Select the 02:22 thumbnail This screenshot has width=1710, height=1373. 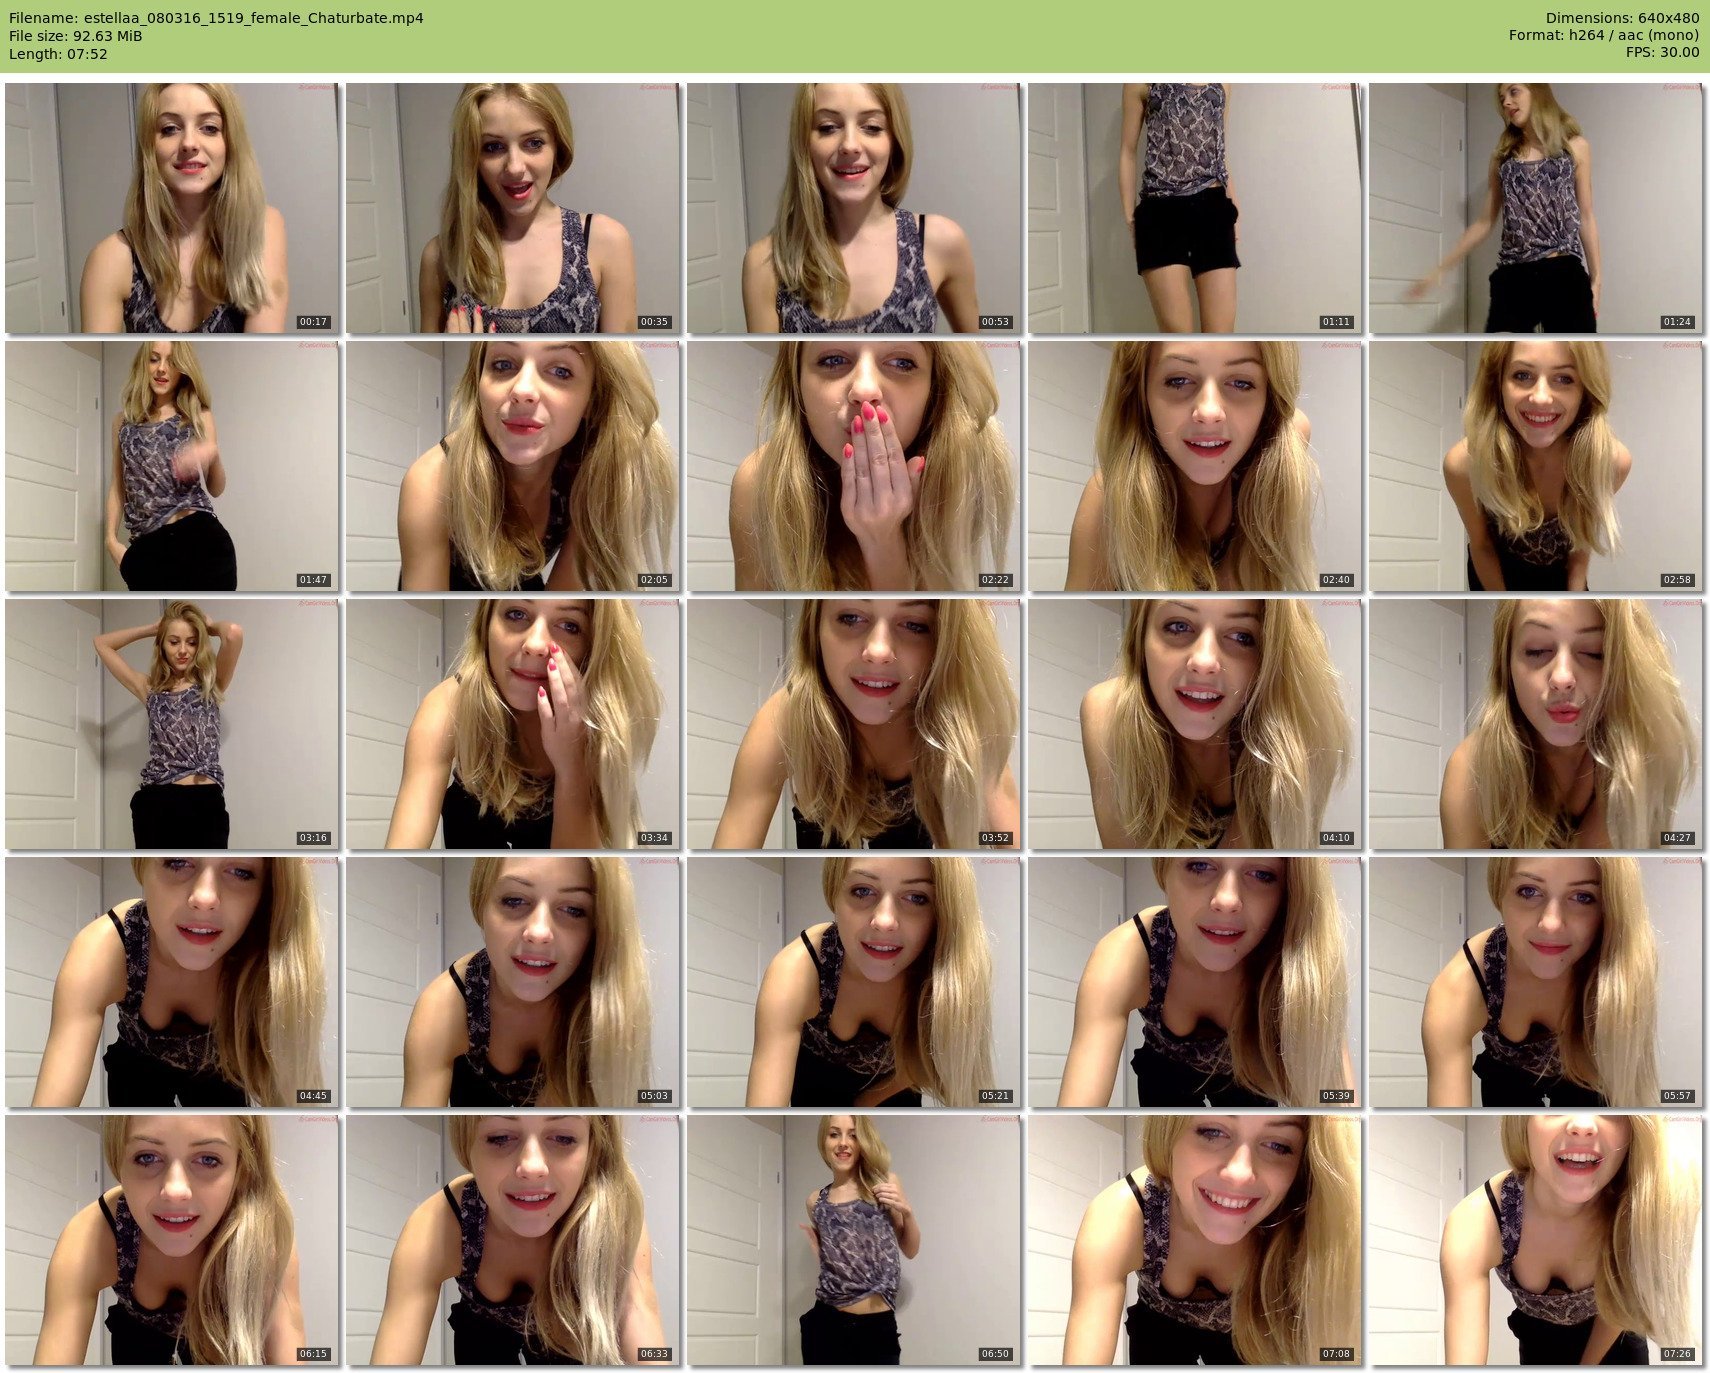click(854, 466)
